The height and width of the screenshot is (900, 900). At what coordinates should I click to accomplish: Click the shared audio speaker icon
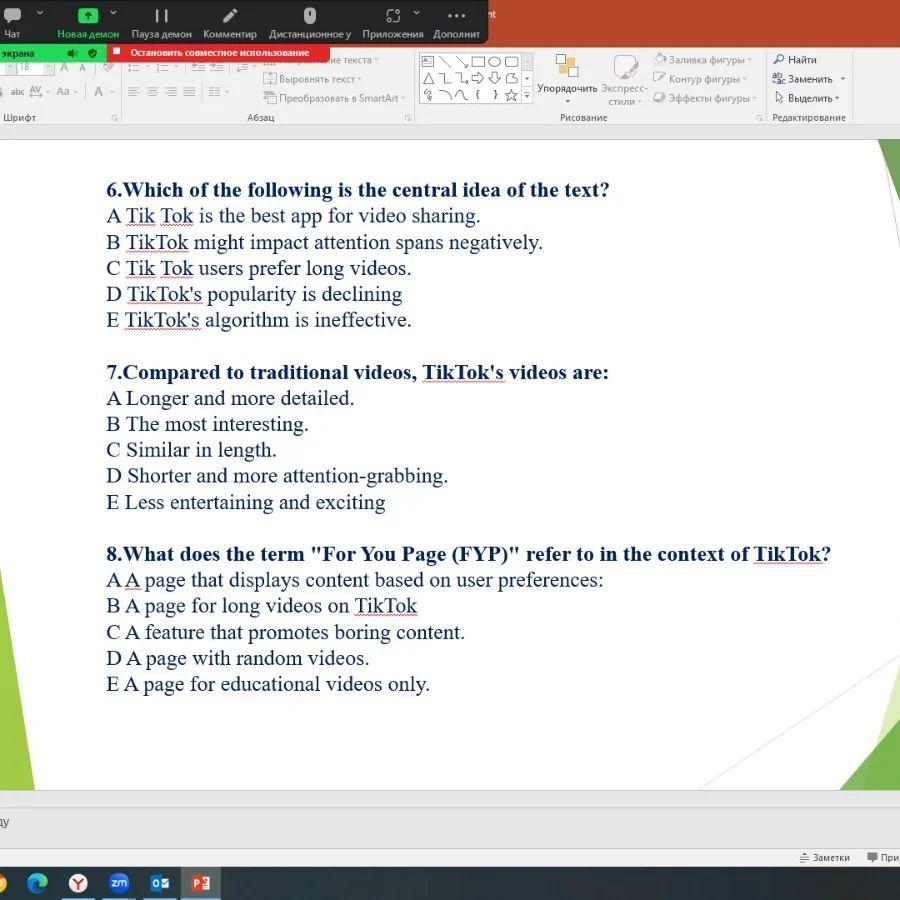click(x=72, y=53)
